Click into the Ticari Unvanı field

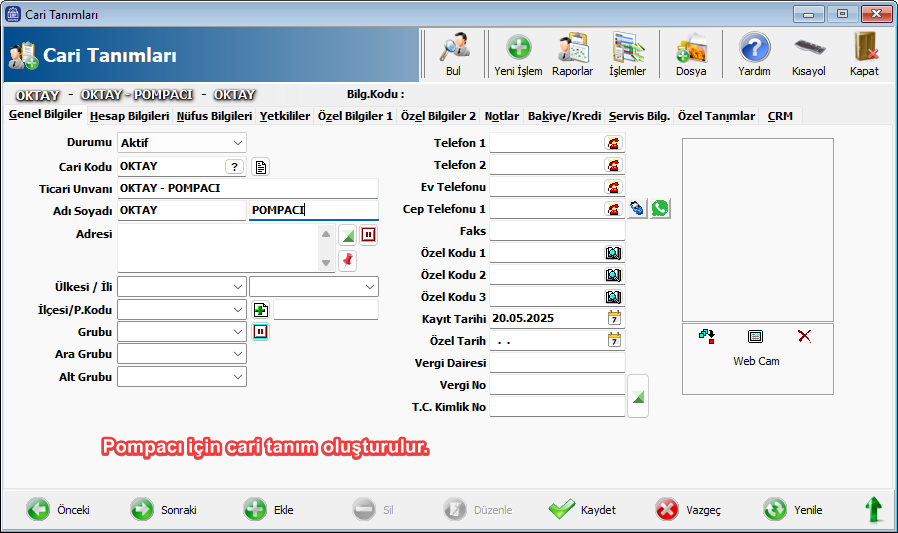tap(247, 188)
